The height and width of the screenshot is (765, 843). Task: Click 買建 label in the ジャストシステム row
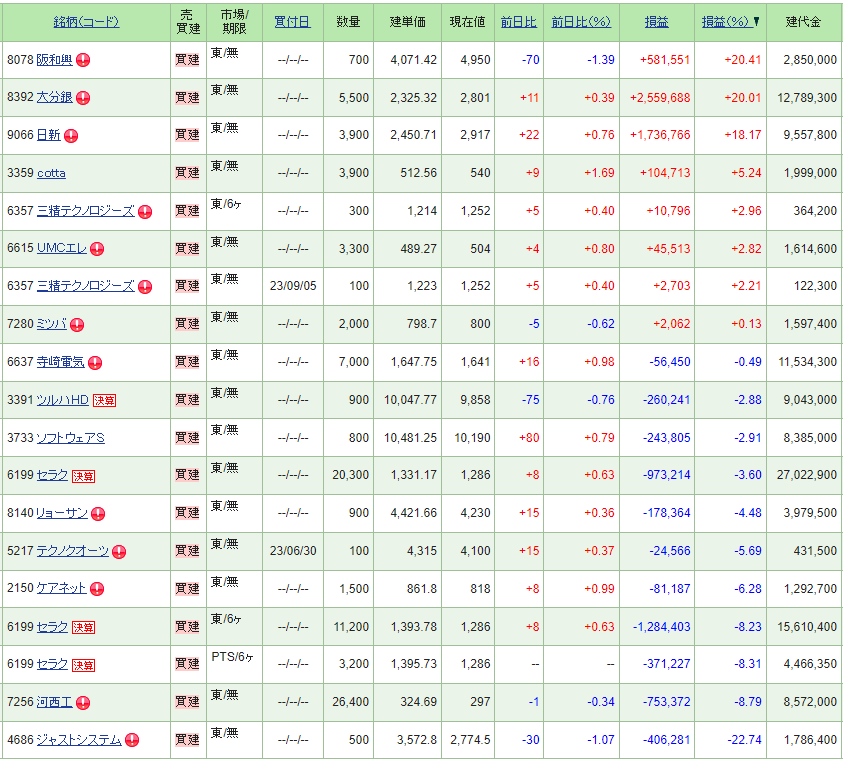point(188,740)
